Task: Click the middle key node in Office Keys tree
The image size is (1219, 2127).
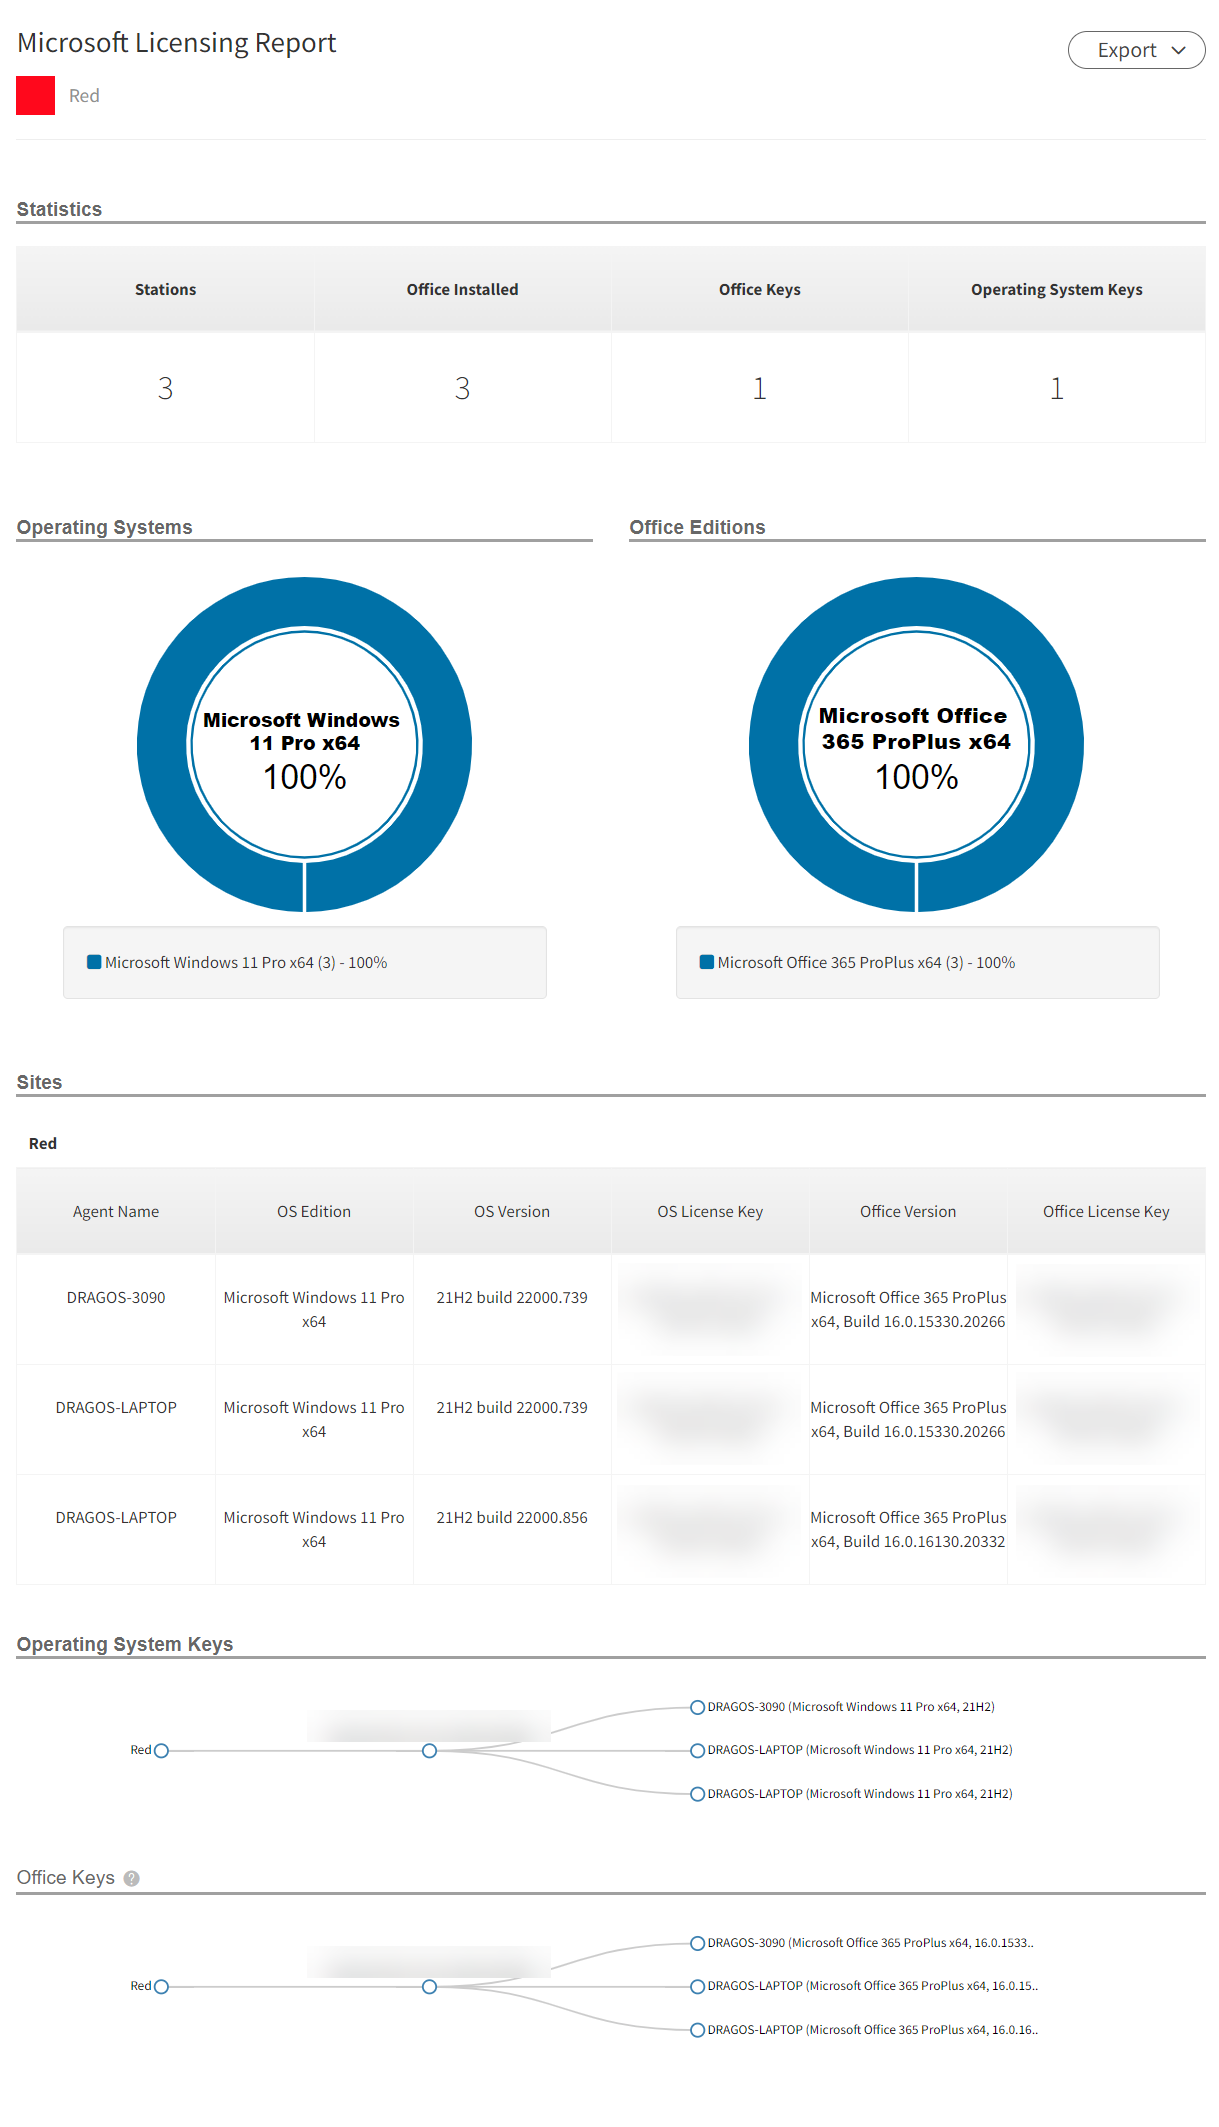Action: (x=429, y=1986)
